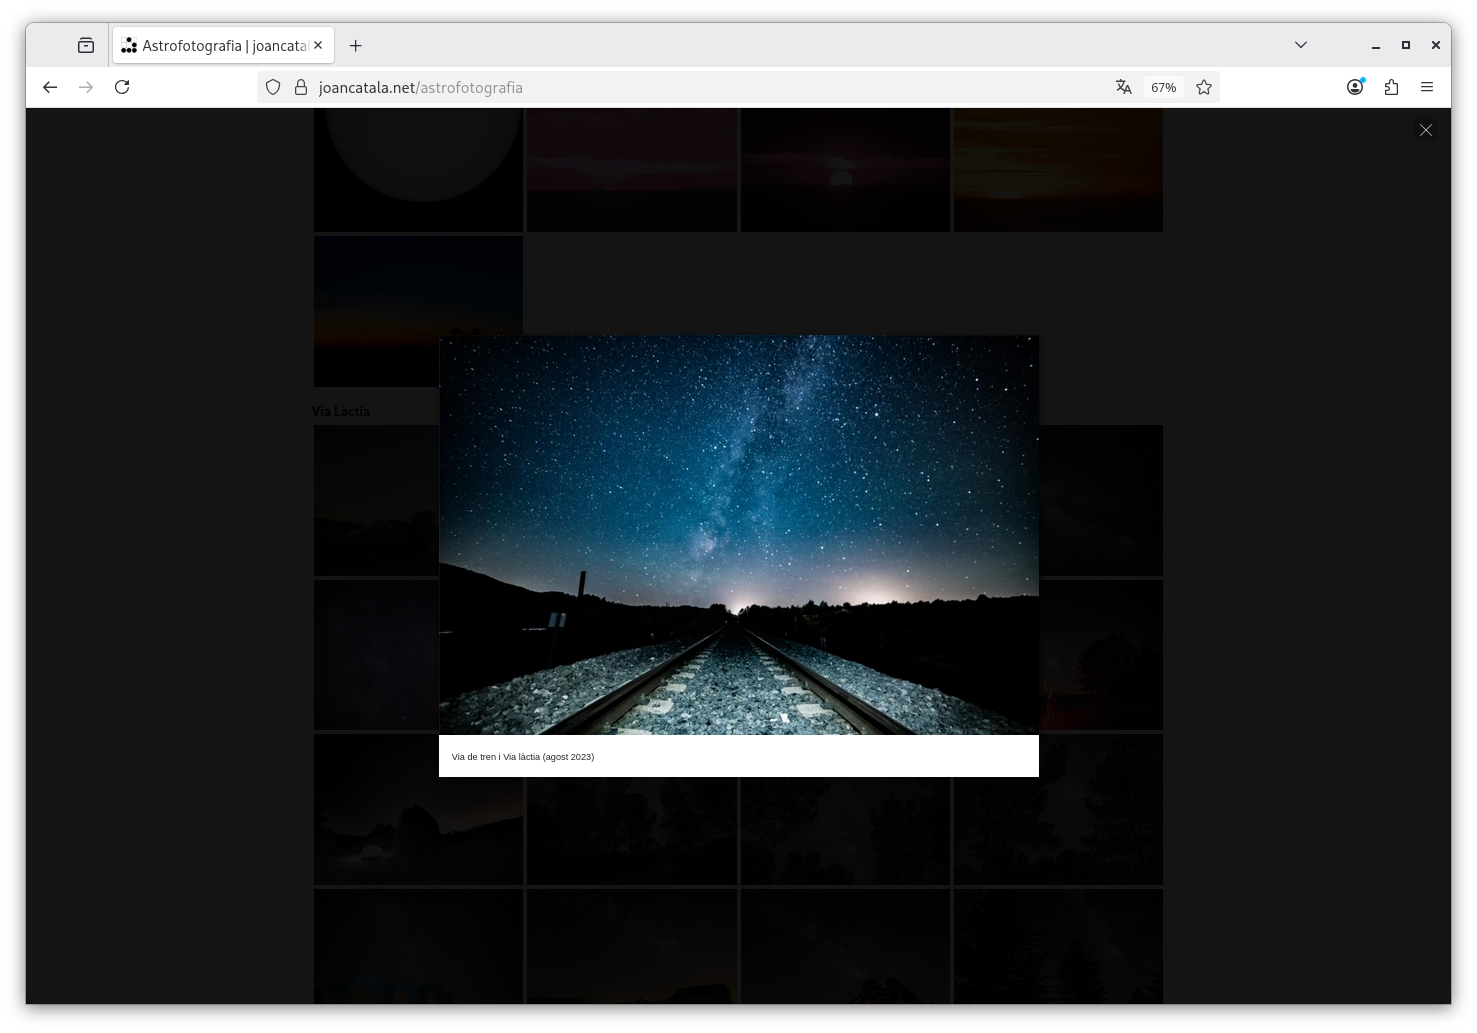Viewport: 1477px width, 1033px height.
Task: Bookmark the page with the star icon
Action: click(1204, 87)
